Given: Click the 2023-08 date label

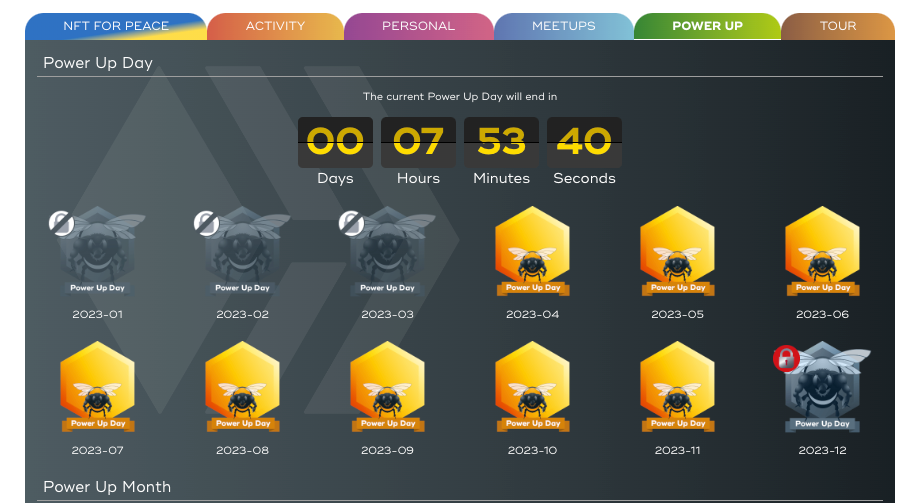Looking at the screenshot, I should click(x=243, y=451).
